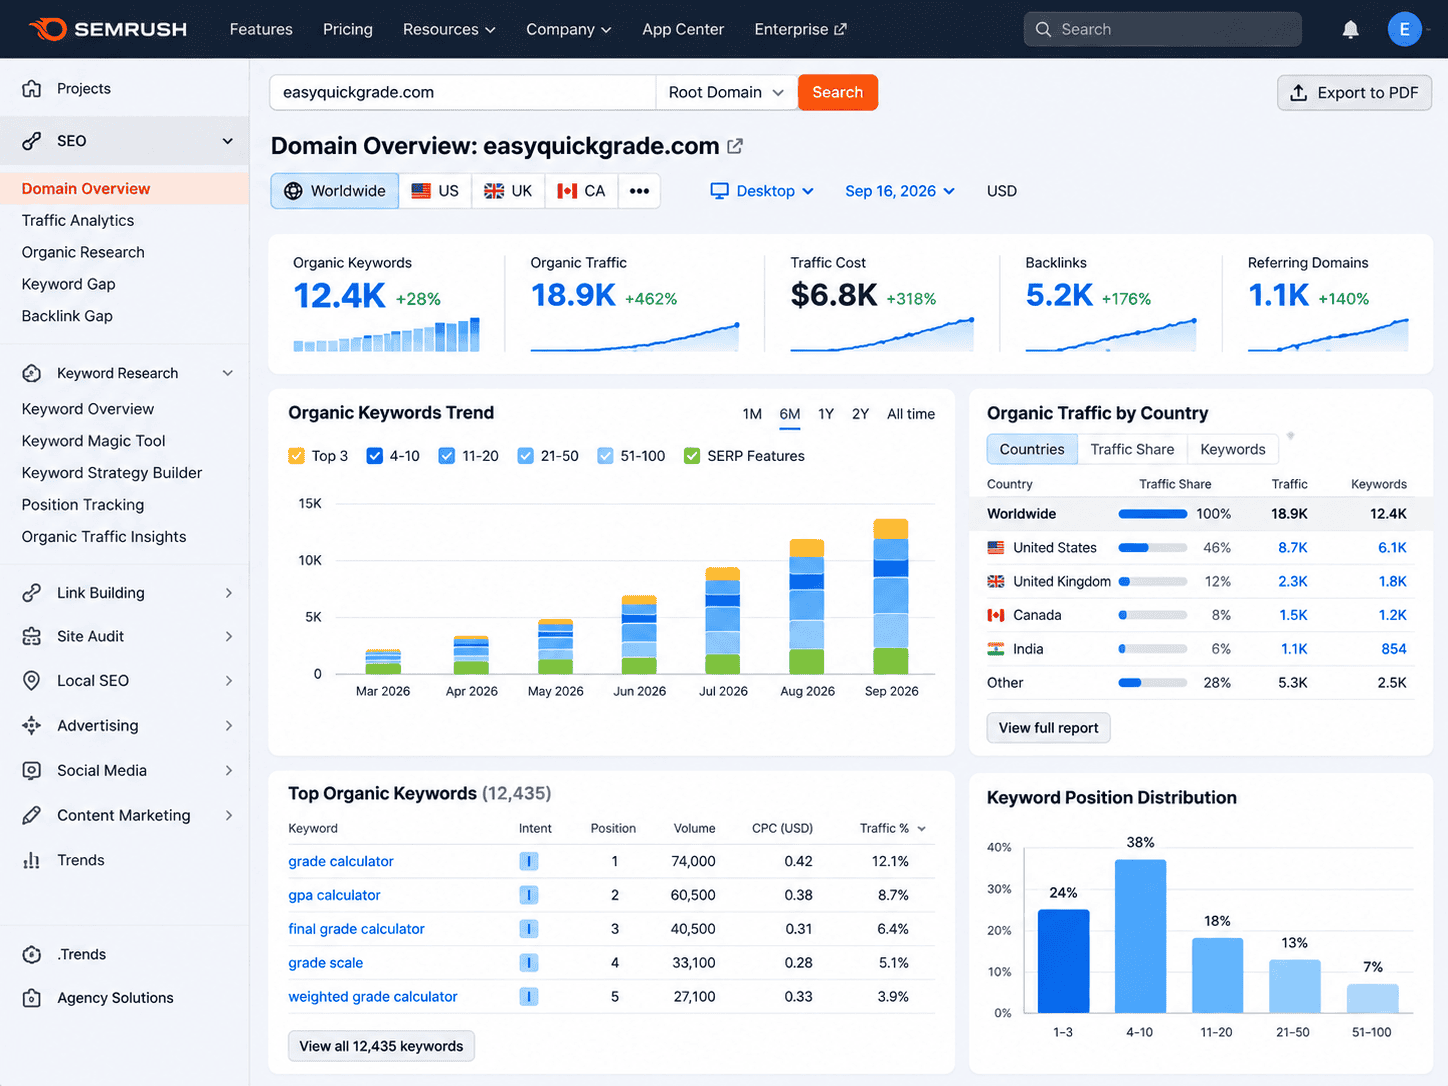Screen dimensions: 1448x1086
Task: Disable the SERP Features checkbox
Action: (692, 456)
